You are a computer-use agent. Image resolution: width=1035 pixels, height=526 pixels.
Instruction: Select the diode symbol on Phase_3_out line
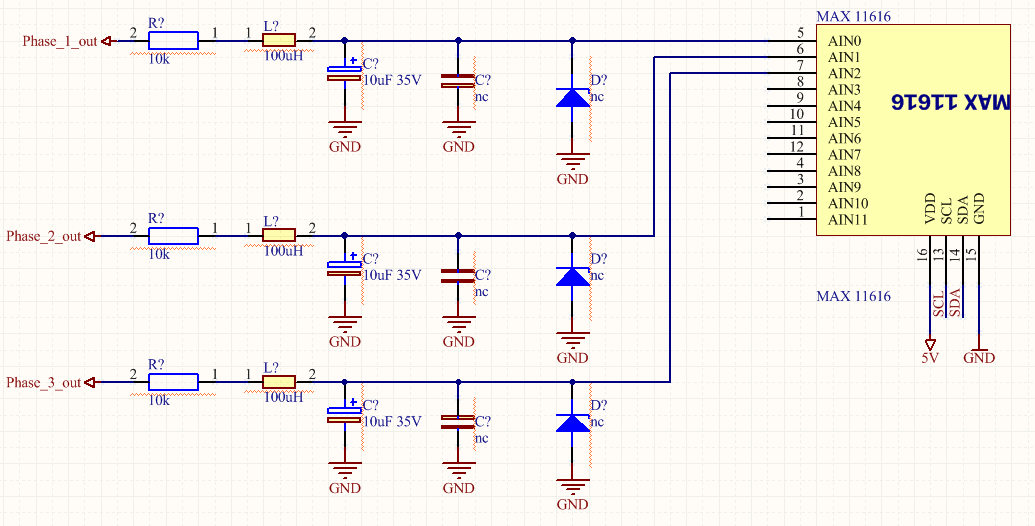pos(572,422)
